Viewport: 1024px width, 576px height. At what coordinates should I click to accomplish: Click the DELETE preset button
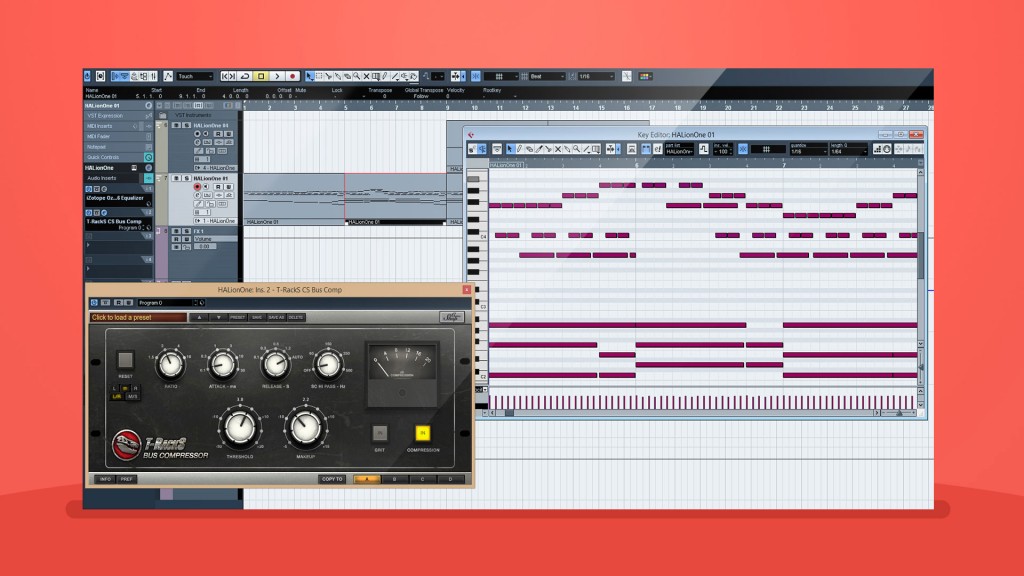click(296, 317)
